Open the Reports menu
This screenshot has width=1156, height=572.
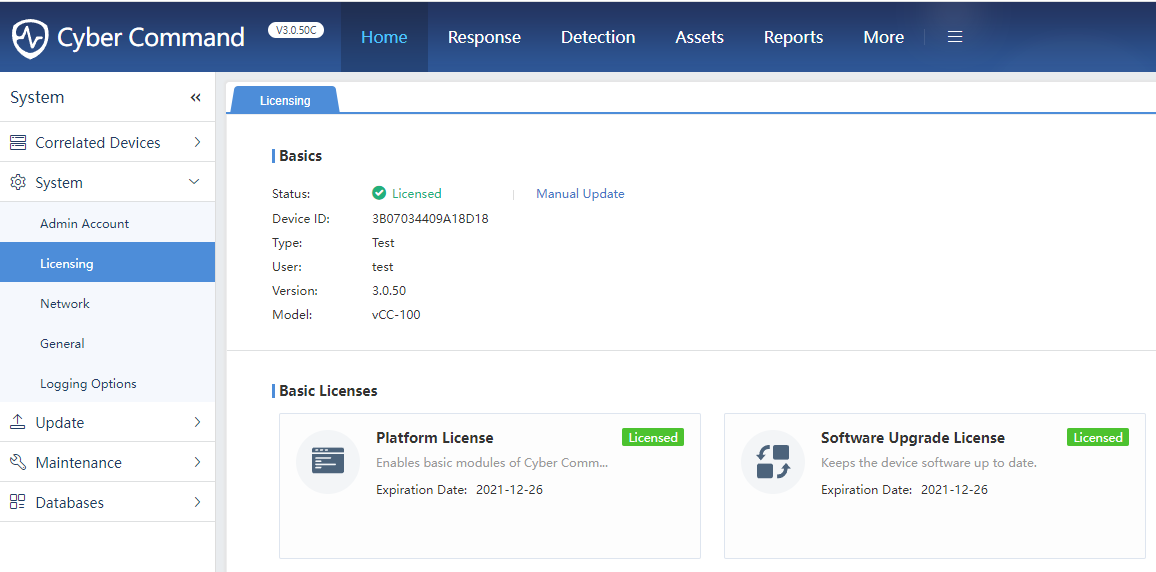click(793, 37)
